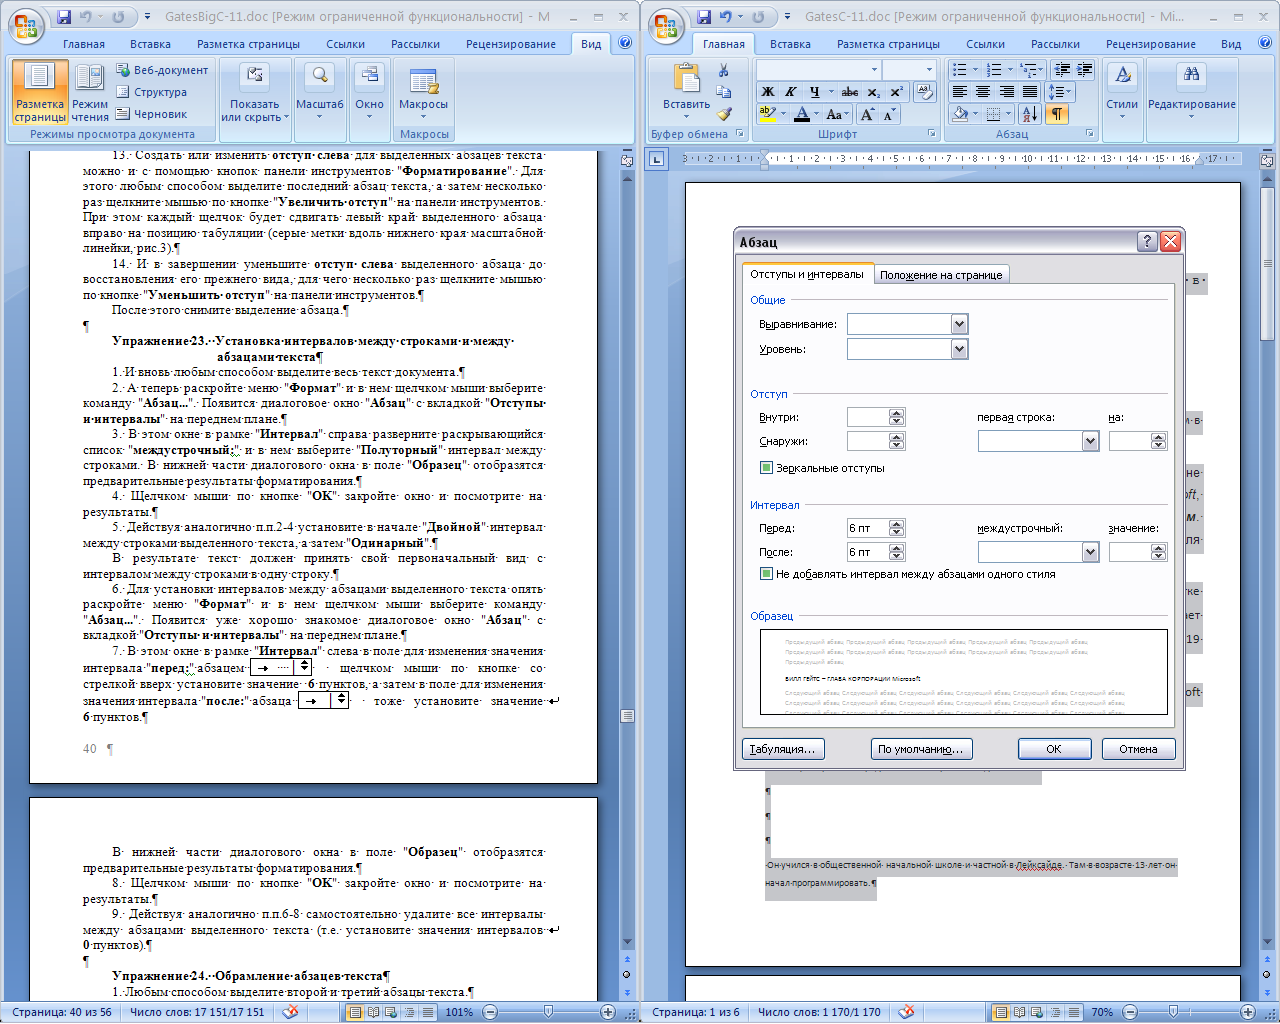The width and height of the screenshot is (1280, 1024).
Task: Switch to Положение на странице tab
Action: click(941, 275)
